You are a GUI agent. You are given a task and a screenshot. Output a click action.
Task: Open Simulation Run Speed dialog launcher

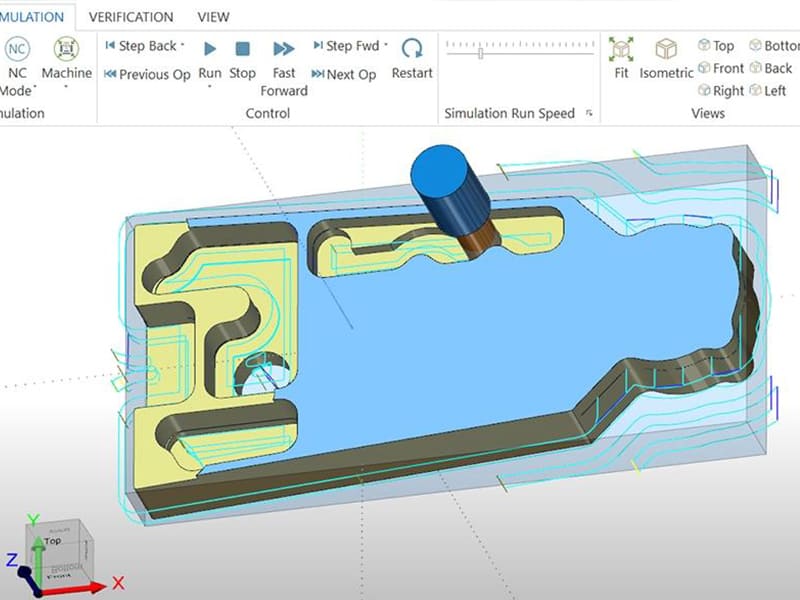click(x=589, y=113)
